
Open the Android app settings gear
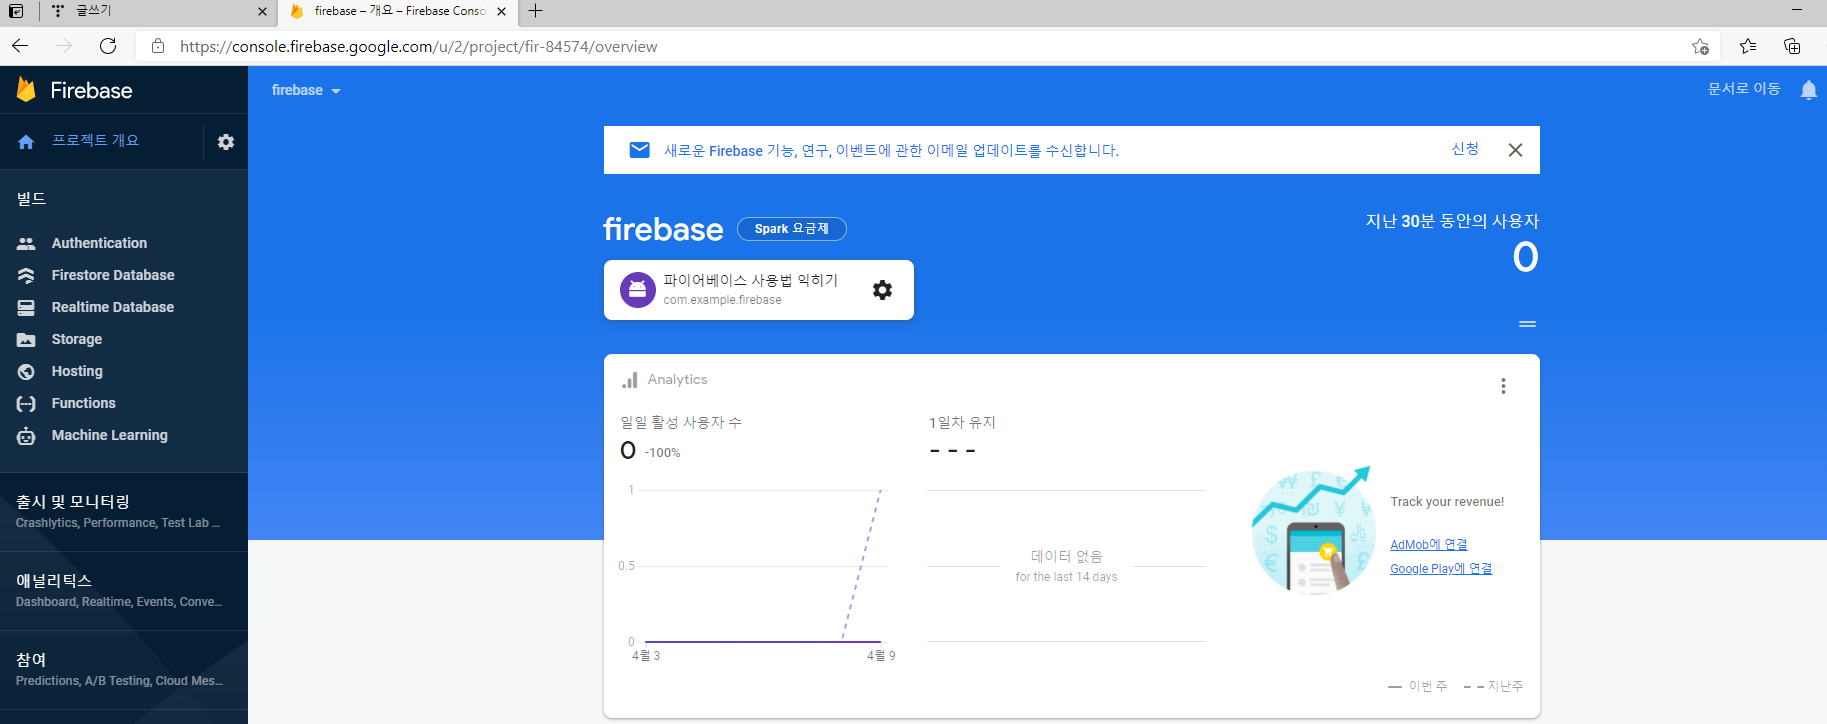point(882,290)
